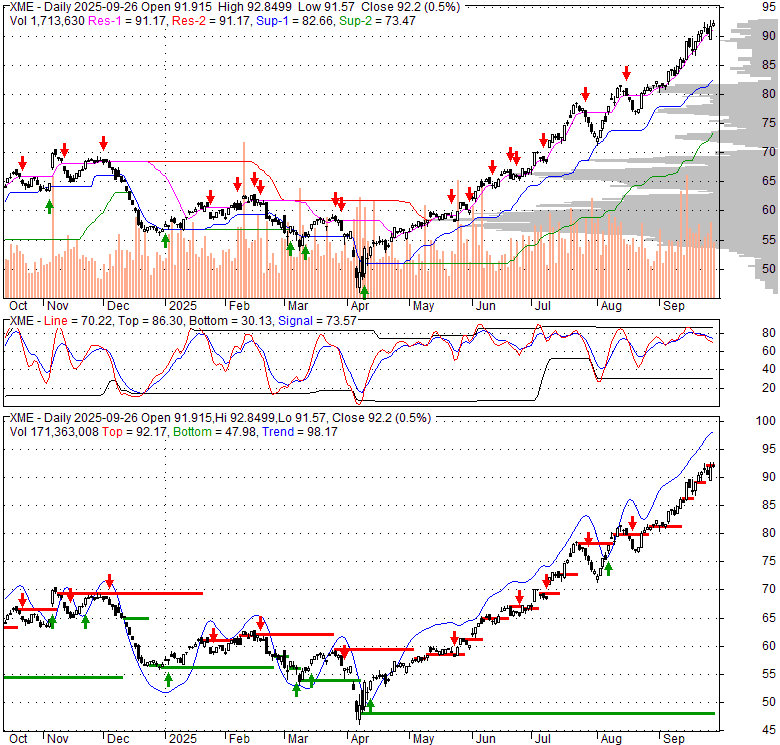Click 'Jul' on the bottom chart time axis
The height and width of the screenshot is (745, 780).
point(543,739)
